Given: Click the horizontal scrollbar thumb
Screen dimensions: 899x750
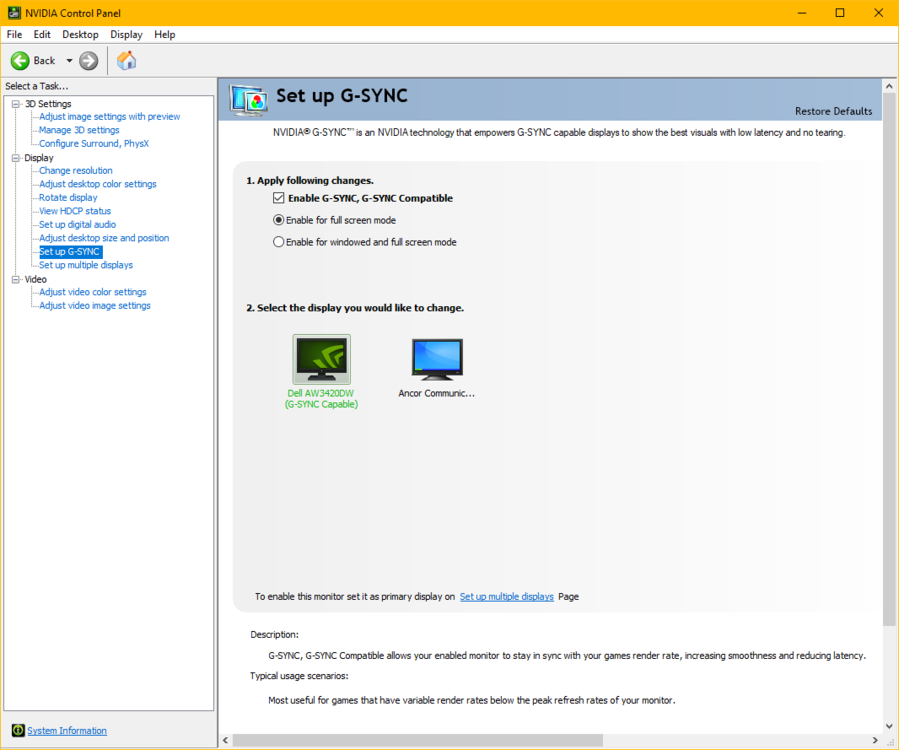Looking at the screenshot, I should coord(418,740).
